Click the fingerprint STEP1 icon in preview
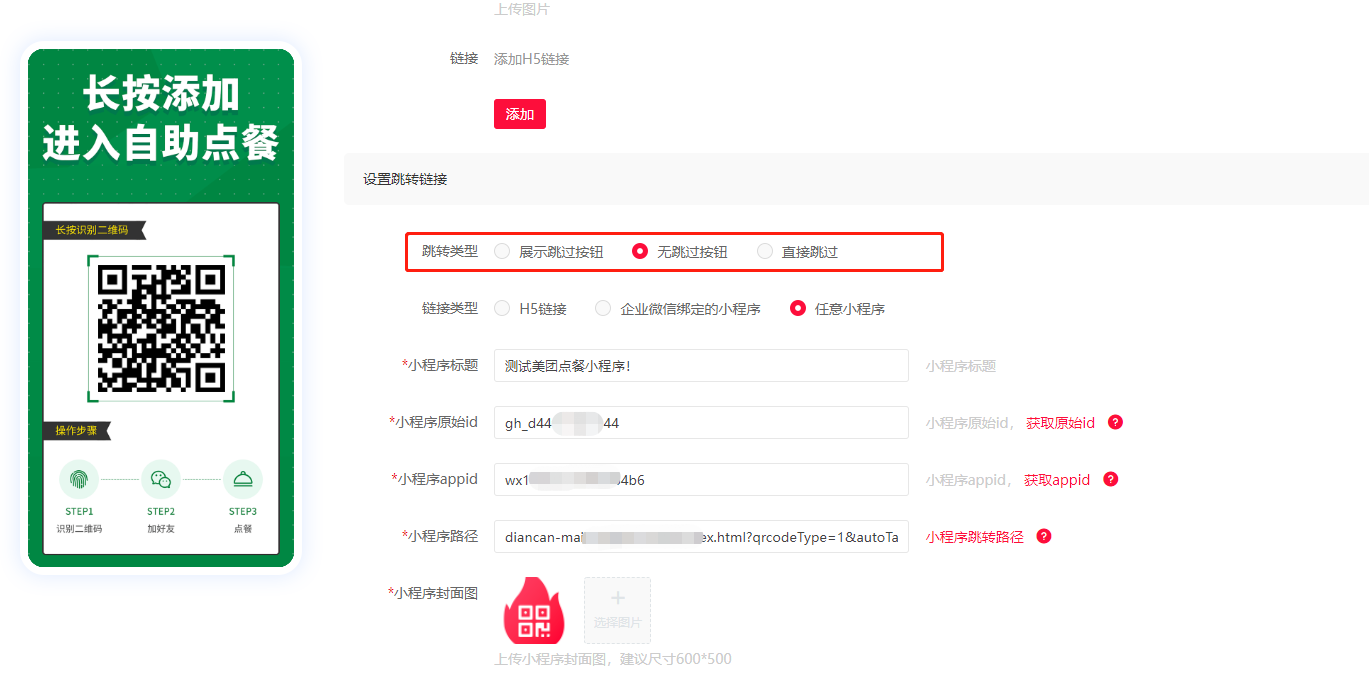1369x673 pixels. tap(79, 480)
